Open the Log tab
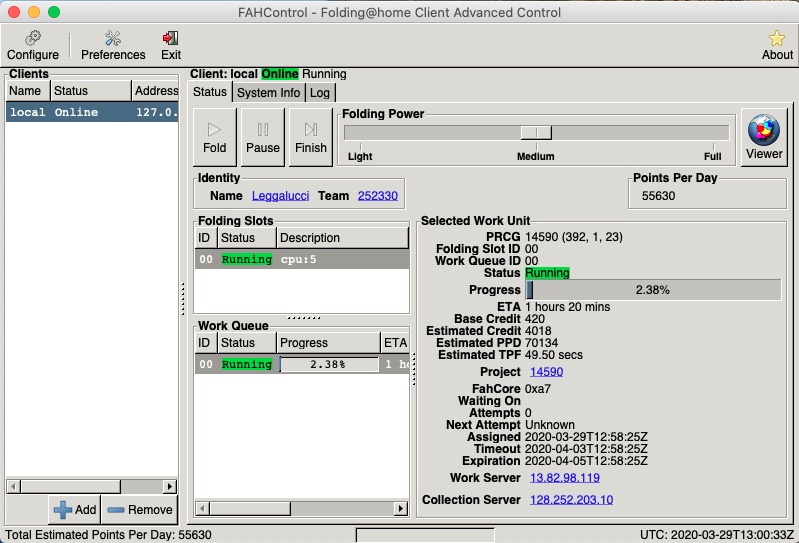 pyautogui.click(x=319, y=92)
